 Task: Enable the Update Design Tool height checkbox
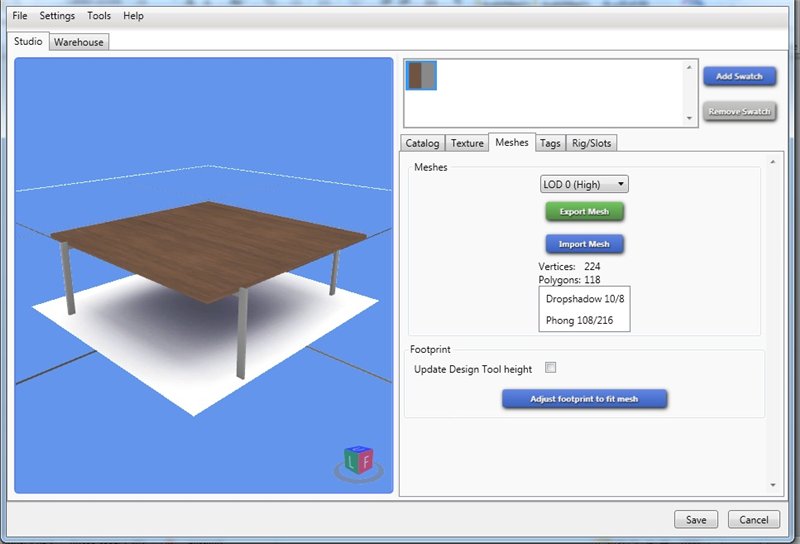[x=550, y=368]
